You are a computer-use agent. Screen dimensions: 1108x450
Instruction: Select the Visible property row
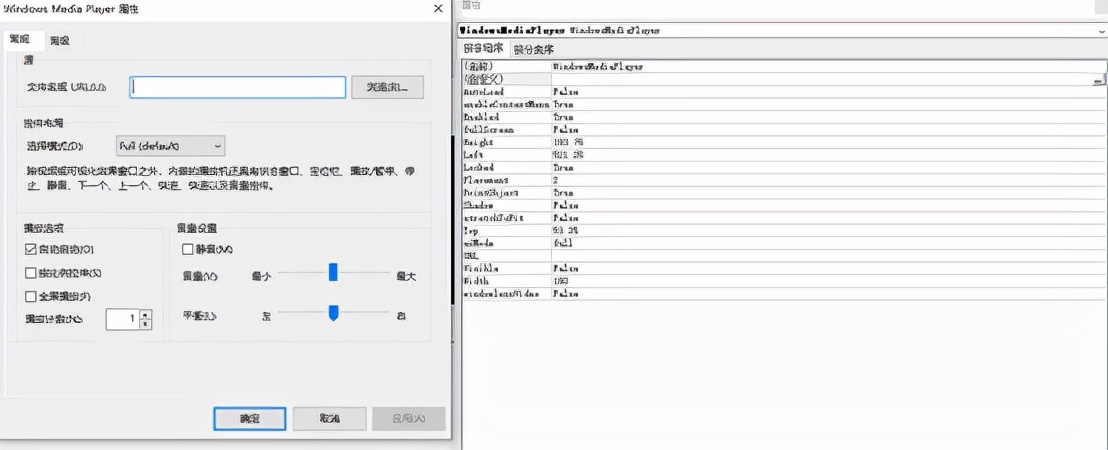click(783, 268)
